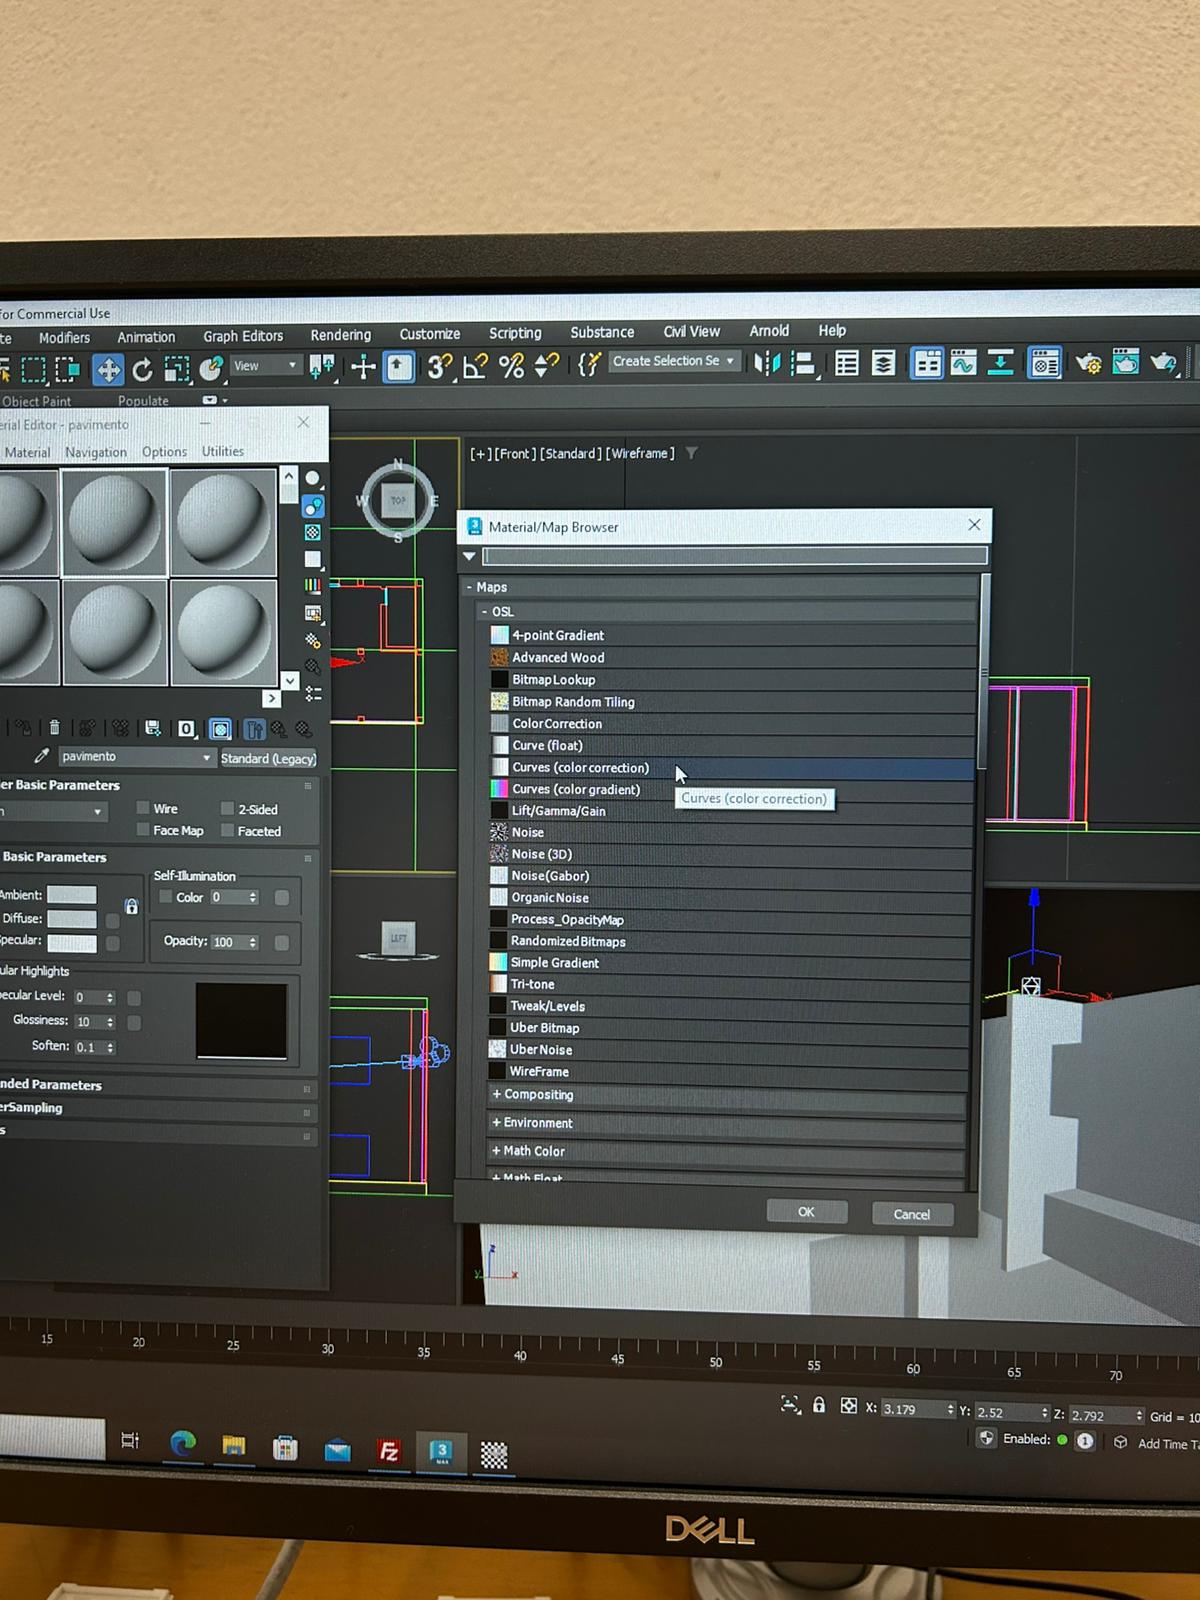
Task: Activate the Select and Move tool
Action: (107, 370)
